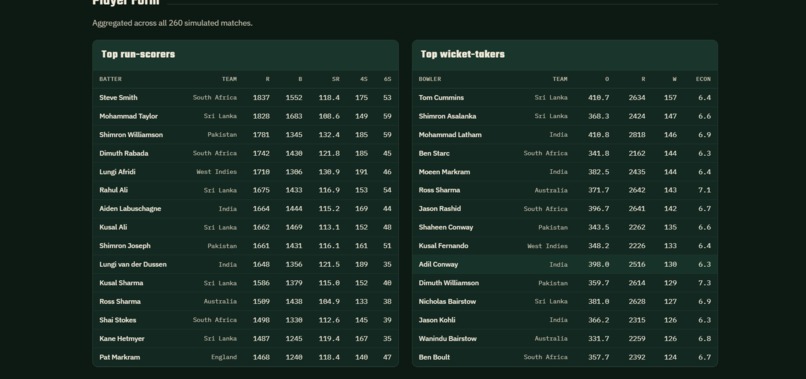Click TEAM column header in wicket-takers table
The height and width of the screenshot is (379, 806).
pos(560,79)
